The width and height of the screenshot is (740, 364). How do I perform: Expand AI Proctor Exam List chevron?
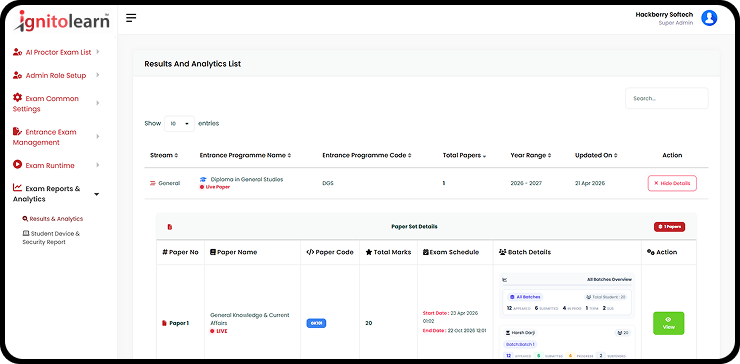pyautogui.click(x=98, y=51)
